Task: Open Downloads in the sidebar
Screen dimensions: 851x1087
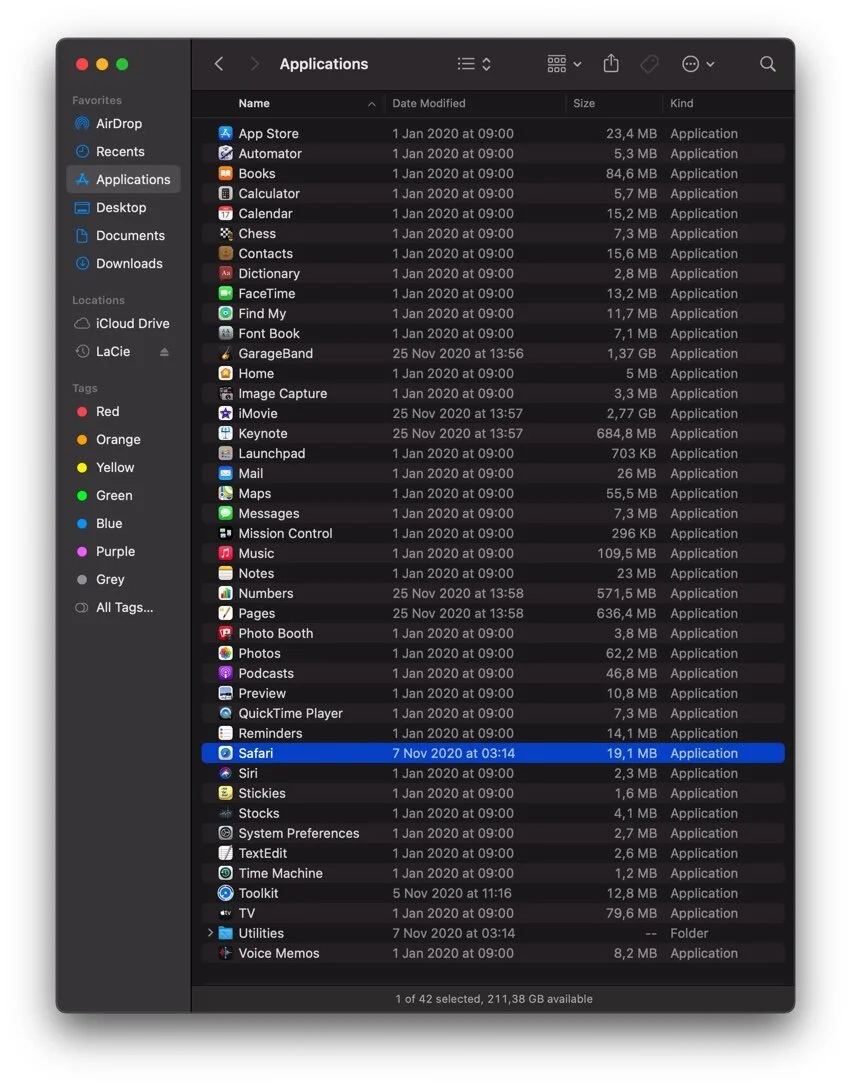Action: pos(123,263)
